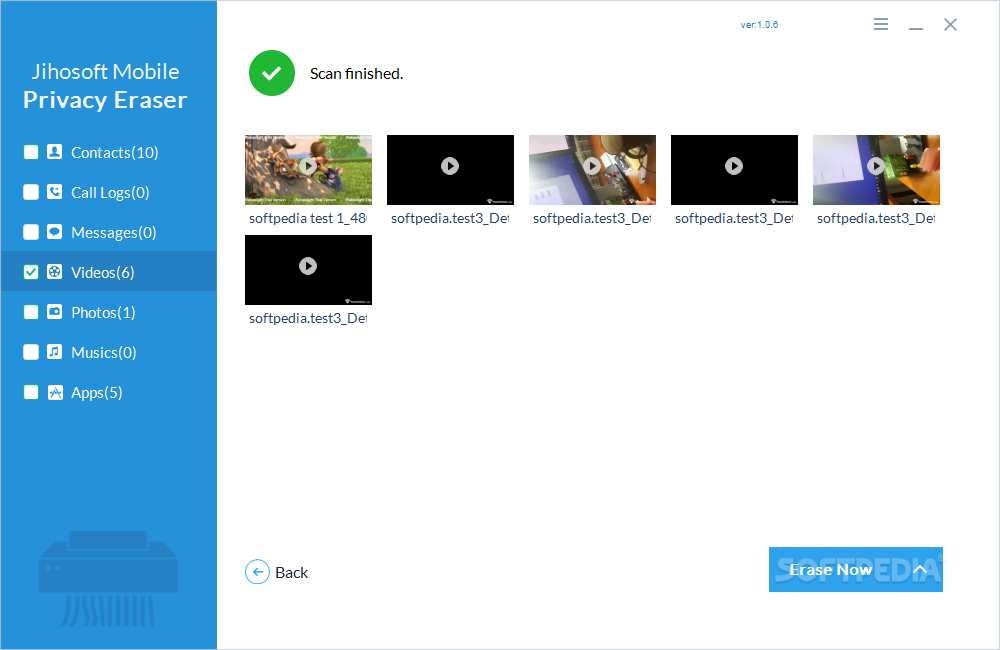The height and width of the screenshot is (650, 1000).
Task: Expand the Erase Now chevron arrow
Action: click(x=920, y=570)
